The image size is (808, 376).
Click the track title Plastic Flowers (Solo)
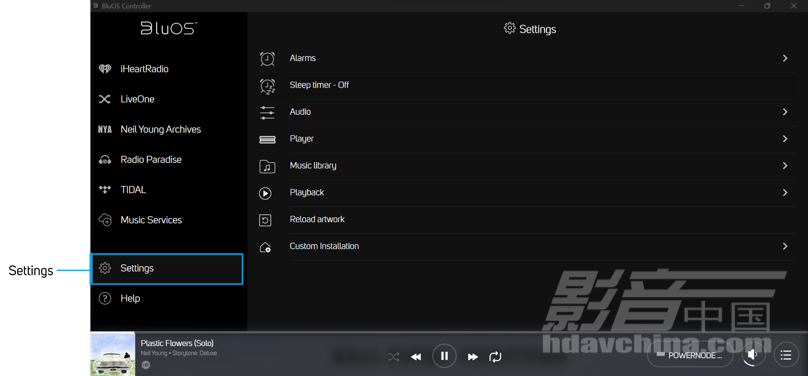pos(177,343)
